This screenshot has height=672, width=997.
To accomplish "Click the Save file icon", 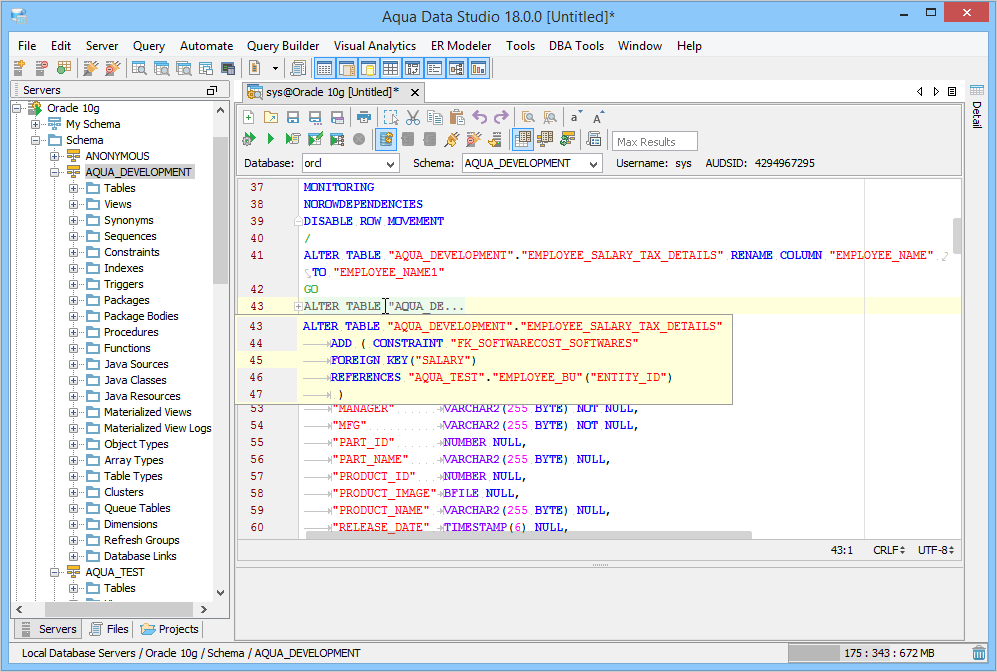I will (x=293, y=117).
